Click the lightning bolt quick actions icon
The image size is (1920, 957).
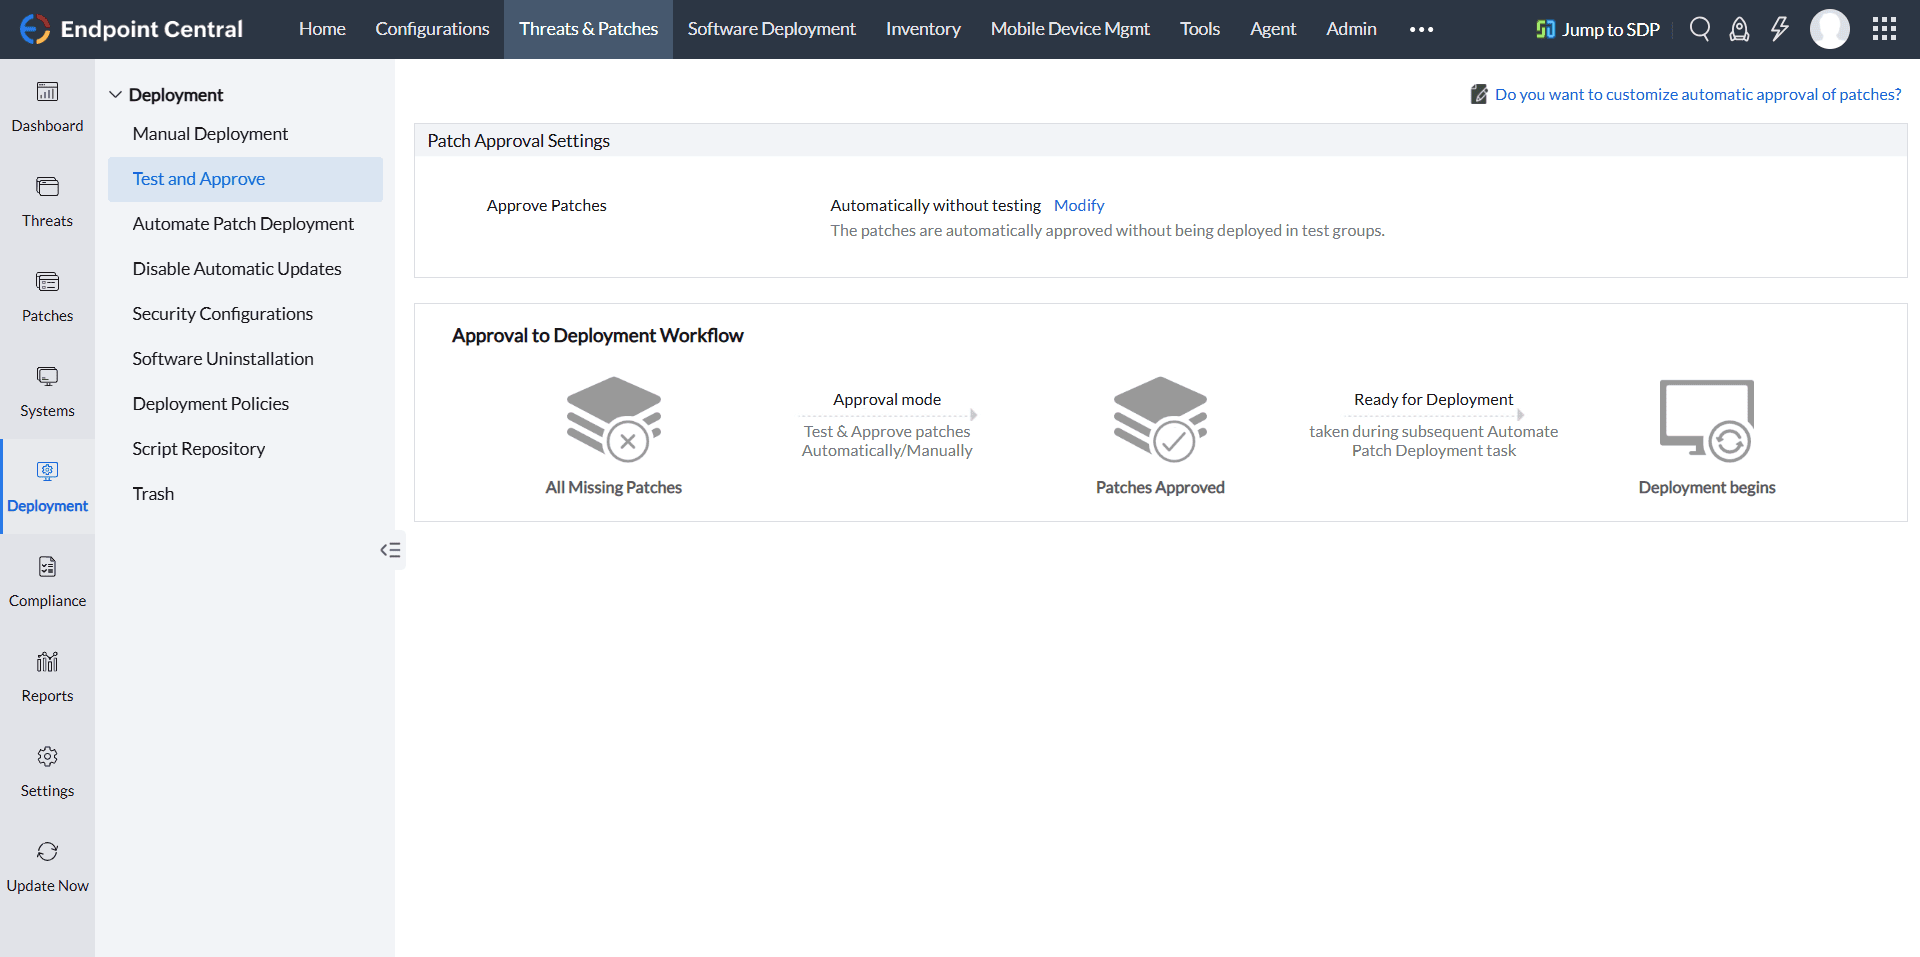point(1780,29)
